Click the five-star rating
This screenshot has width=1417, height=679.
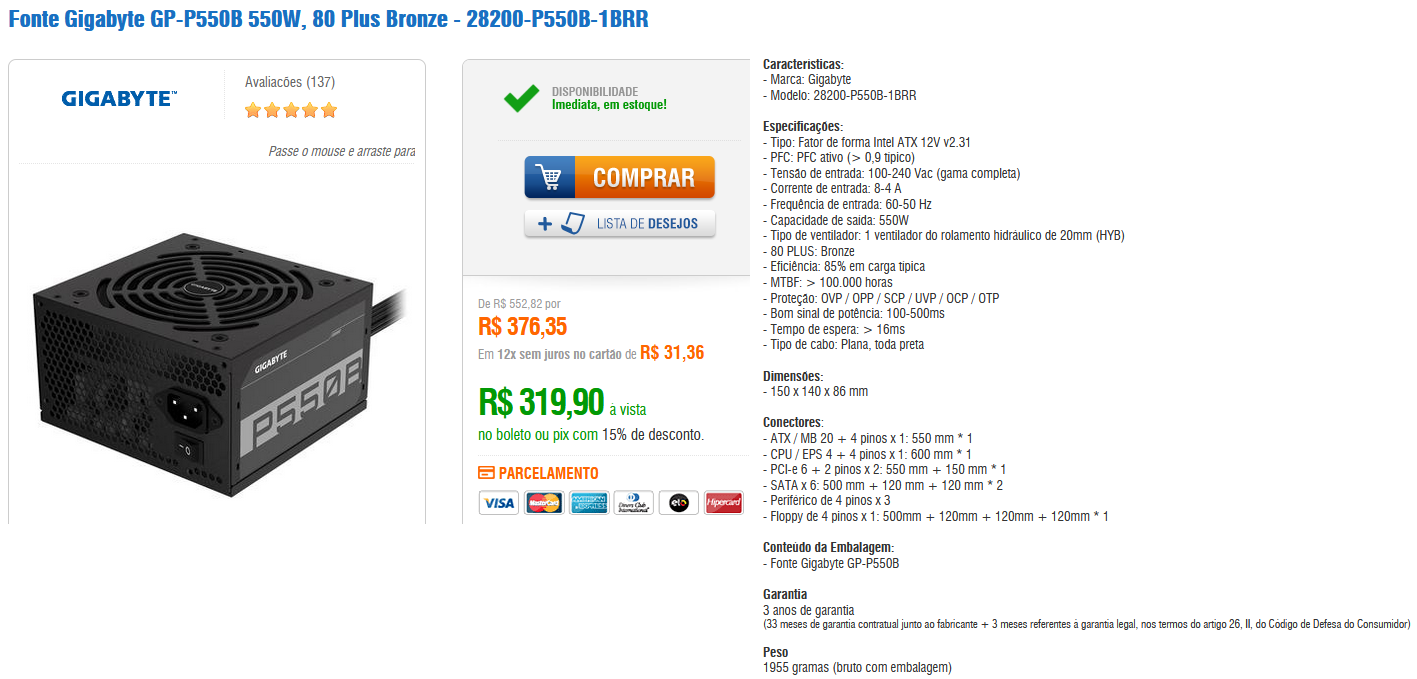(291, 110)
